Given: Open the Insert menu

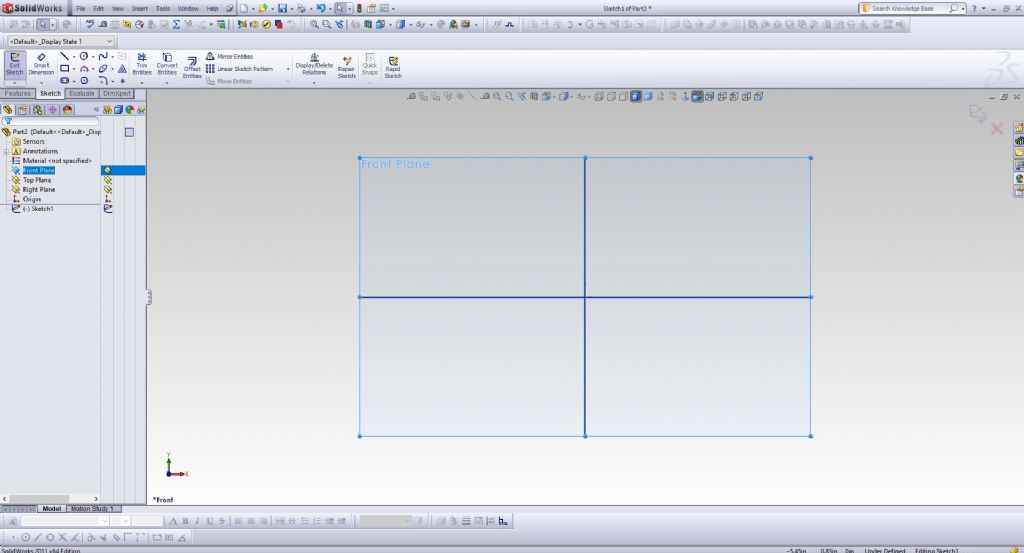Looking at the screenshot, I should [140, 8].
